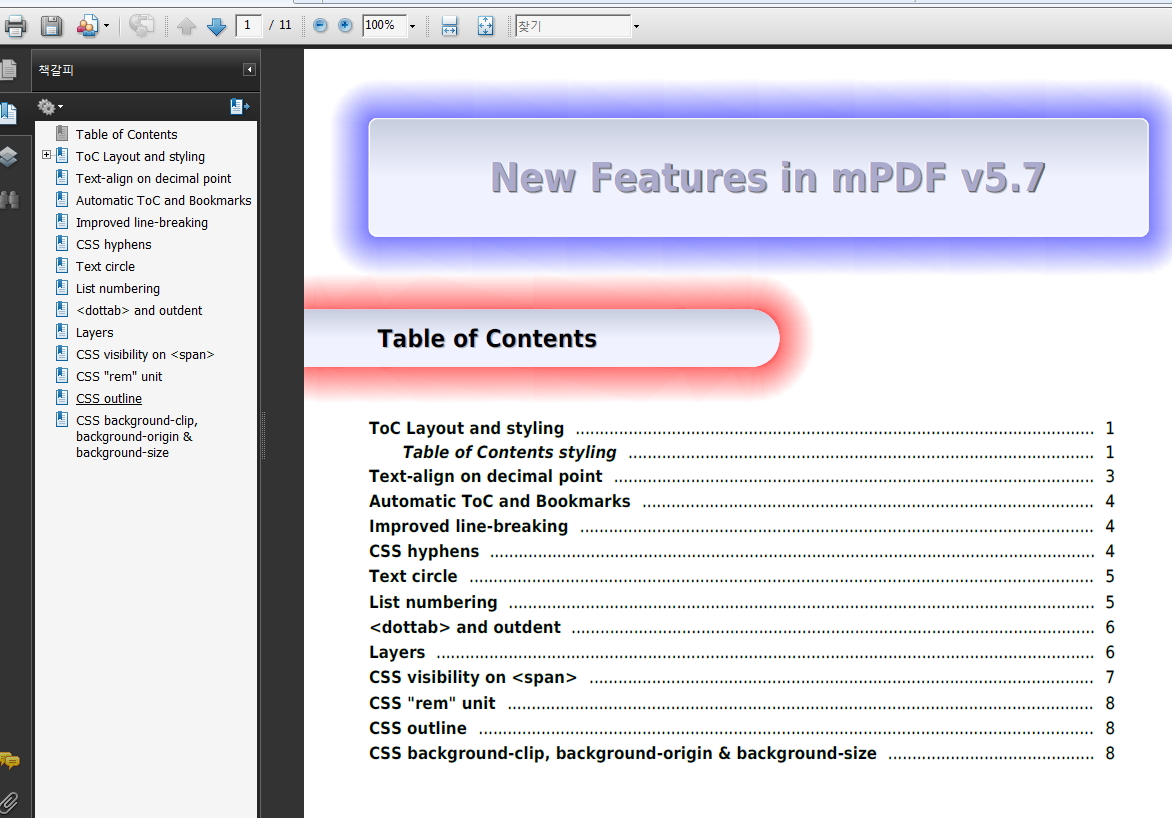Select the <dottab> and outdent bookmark
This screenshot has height=818, width=1172.
point(138,310)
